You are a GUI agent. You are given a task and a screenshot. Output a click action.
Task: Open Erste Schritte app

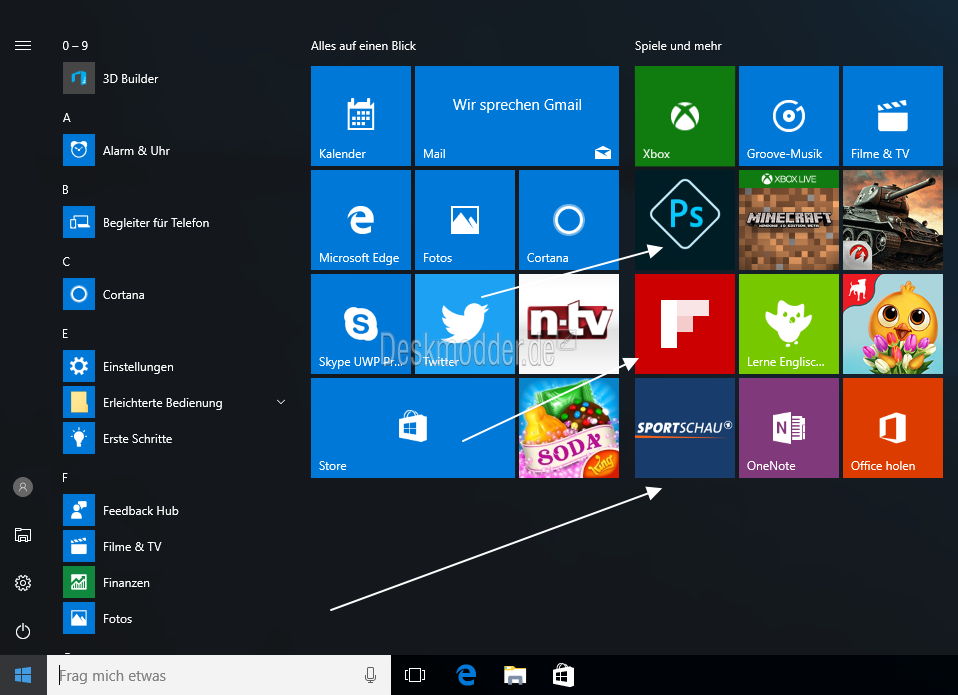(174, 438)
